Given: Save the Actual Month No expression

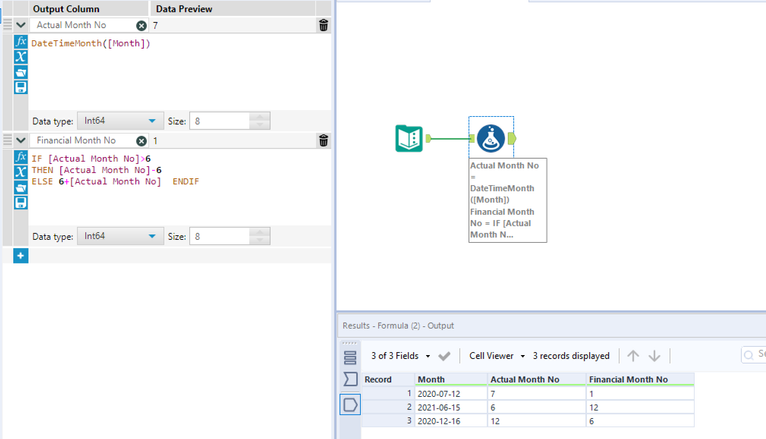Looking at the screenshot, I should 21,87.
